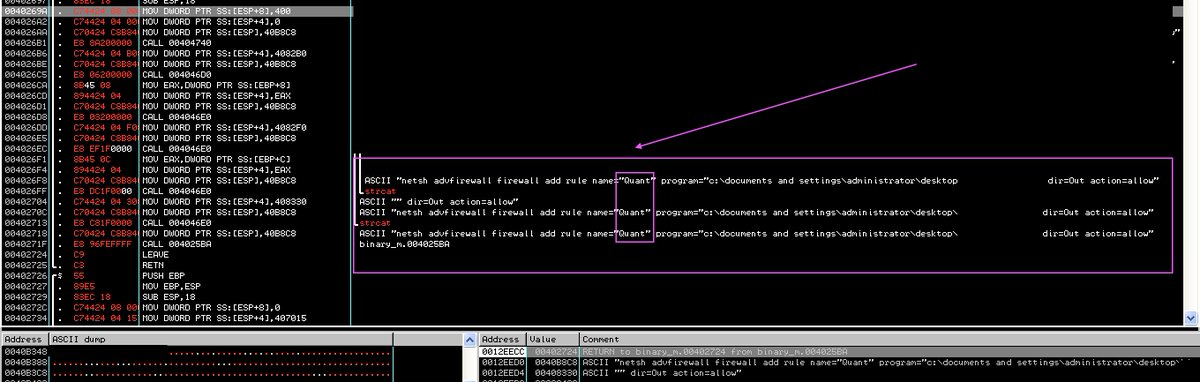Select the row with operand 407015
Screen dimensions: 1200x382
[x=176, y=318]
